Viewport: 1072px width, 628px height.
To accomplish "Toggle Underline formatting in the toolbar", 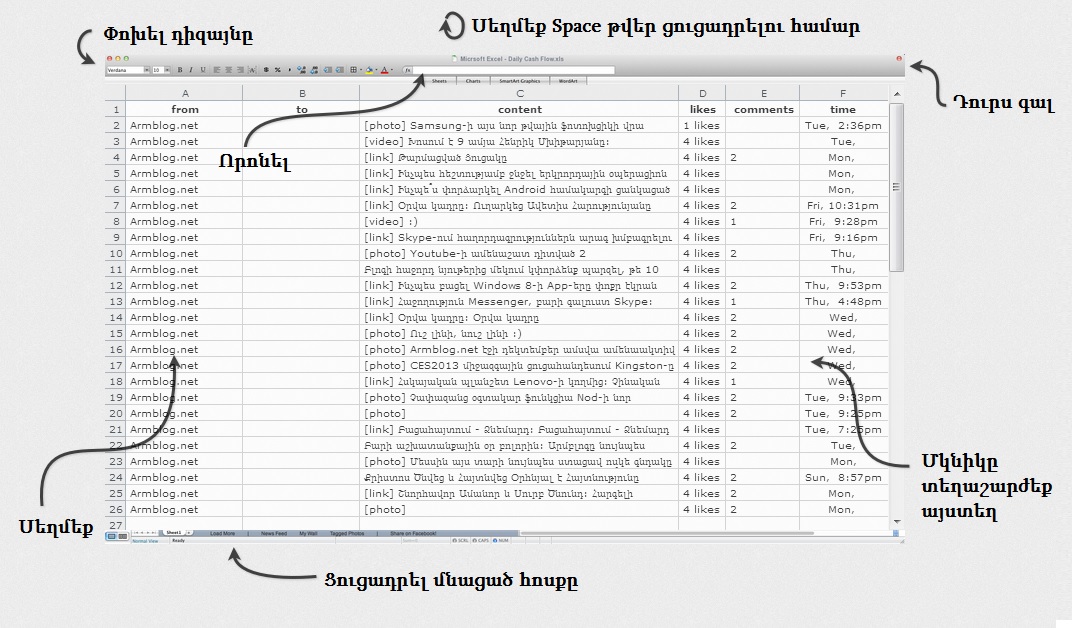I will tap(203, 70).
